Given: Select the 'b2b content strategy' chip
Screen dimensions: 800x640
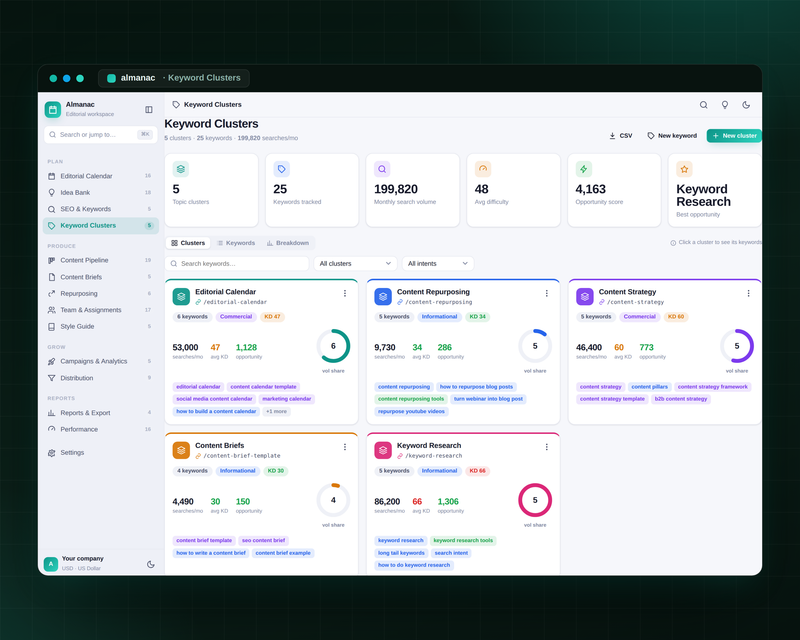Looking at the screenshot, I should 681,399.
